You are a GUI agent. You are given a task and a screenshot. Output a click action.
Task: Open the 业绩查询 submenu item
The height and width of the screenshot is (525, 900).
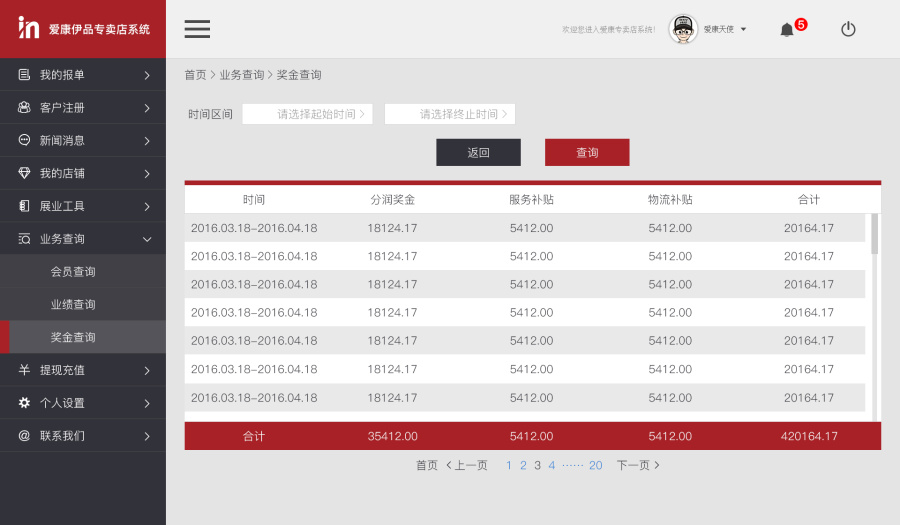(83, 304)
